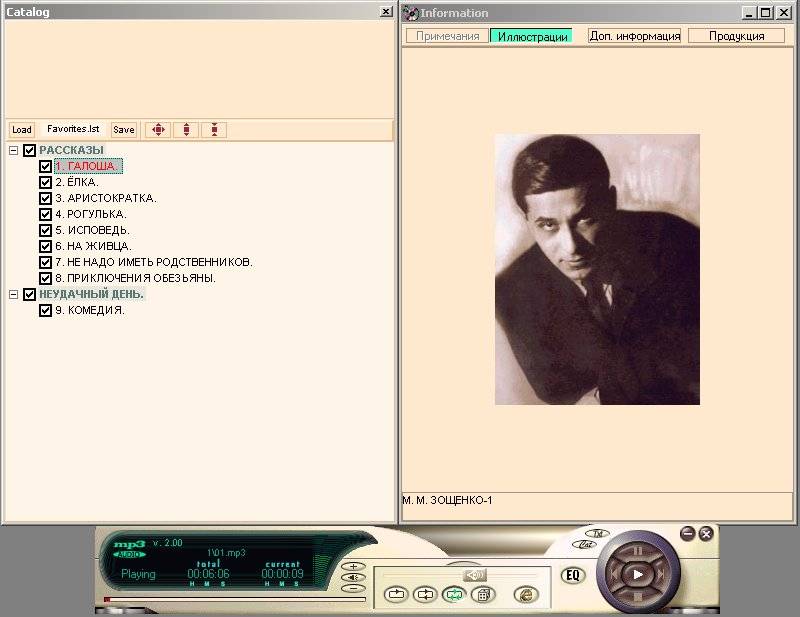Uncheck the '9. КОМЕДИЯ.' track checkbox
This screenshot has height=617, width=800.
pos(45,310)
